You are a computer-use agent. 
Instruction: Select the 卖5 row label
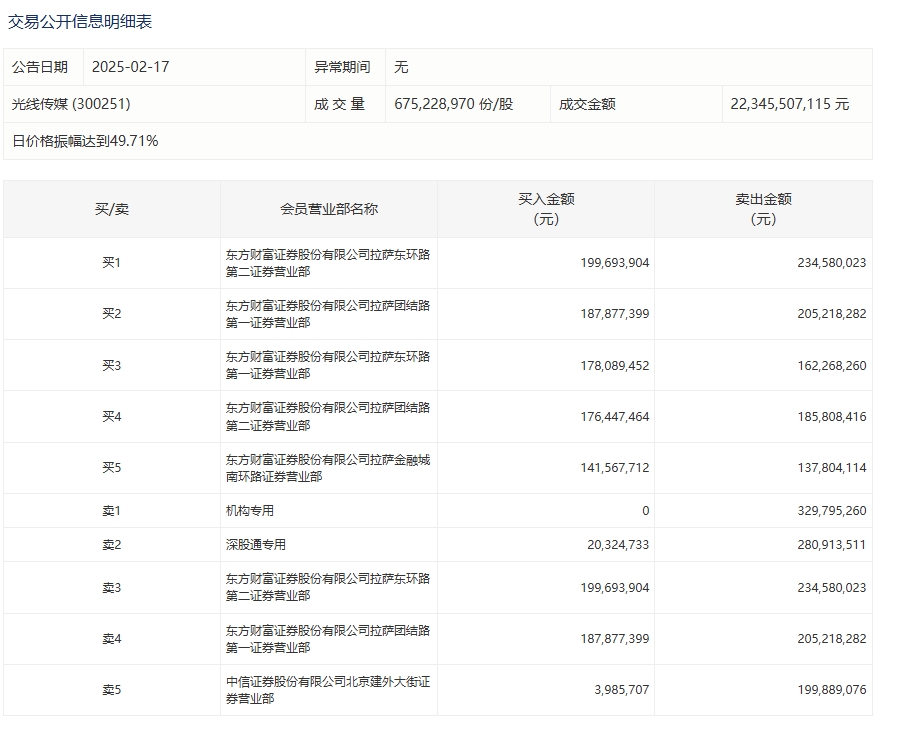[112, 690]
